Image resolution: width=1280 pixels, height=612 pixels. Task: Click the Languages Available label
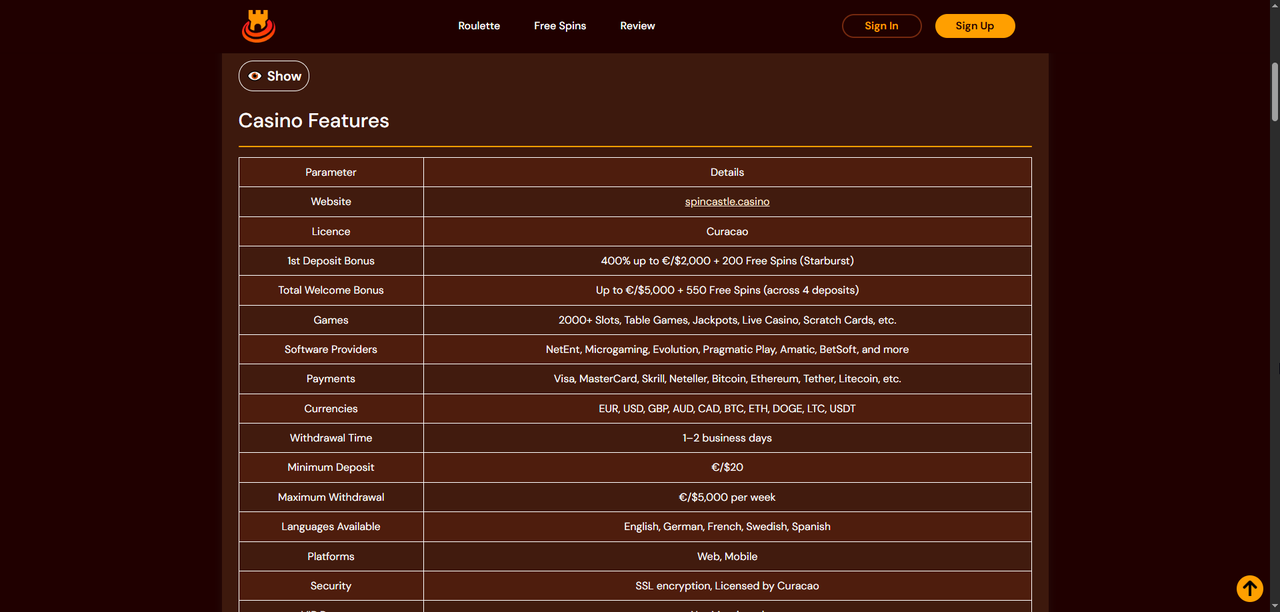coord(331,527)
